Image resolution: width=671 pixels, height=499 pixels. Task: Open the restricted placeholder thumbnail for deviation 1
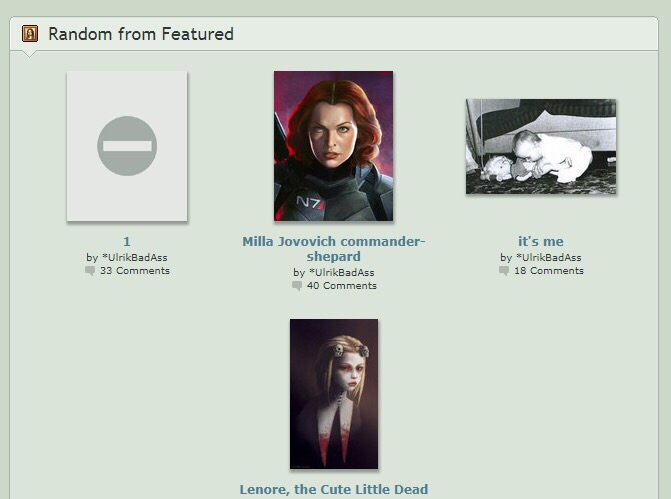127,146
